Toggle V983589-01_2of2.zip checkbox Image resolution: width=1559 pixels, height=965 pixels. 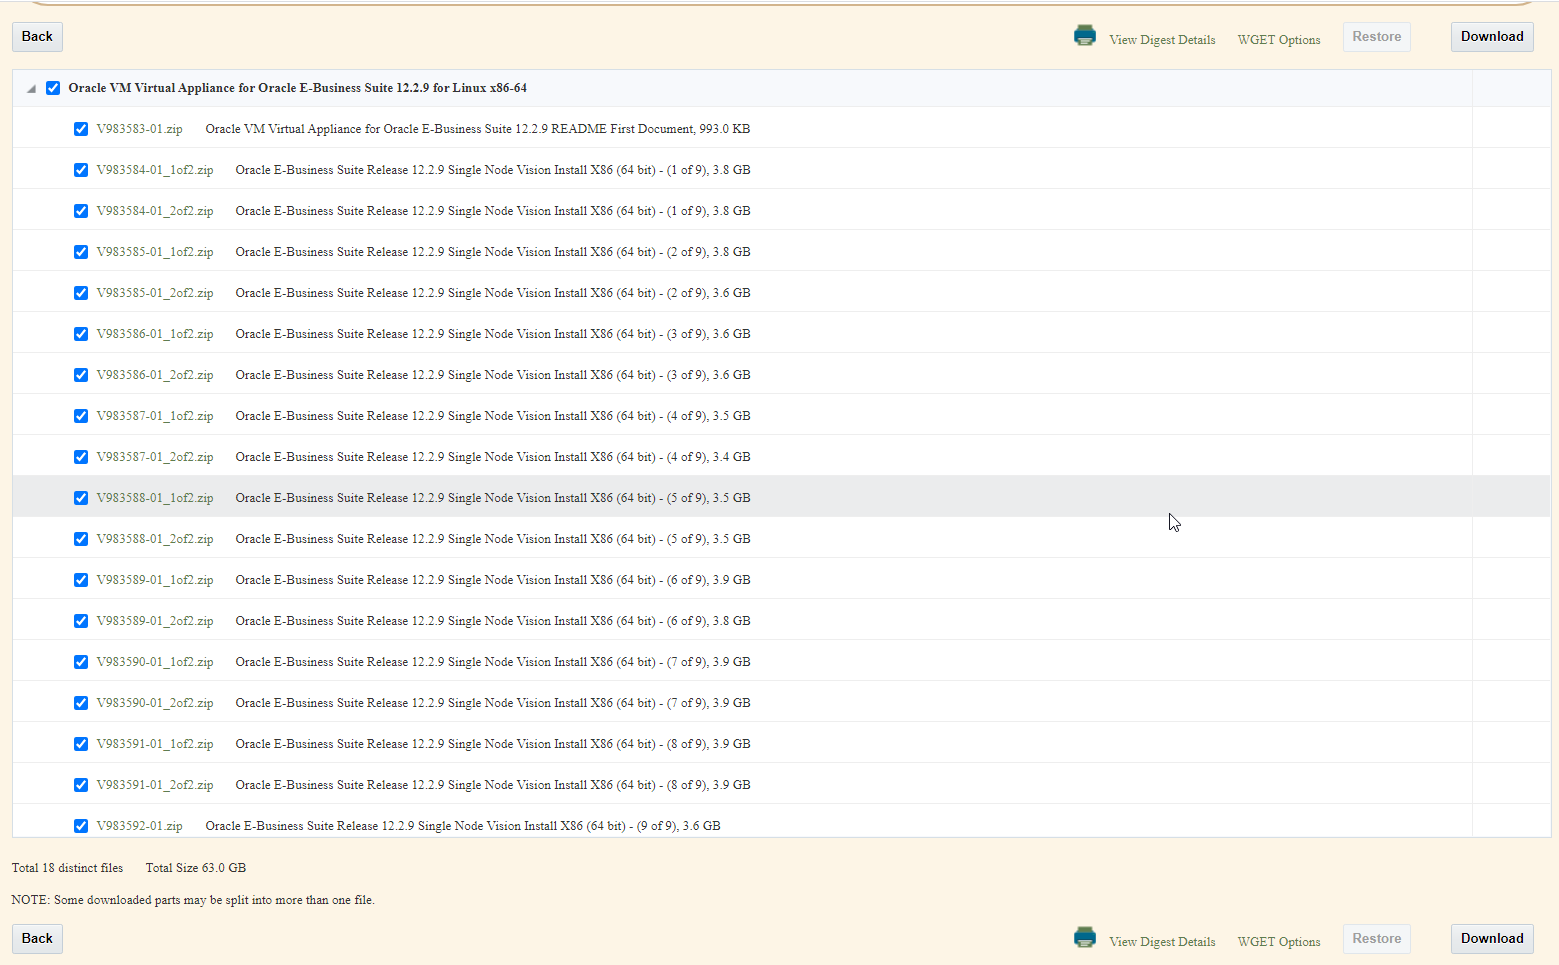81,621
